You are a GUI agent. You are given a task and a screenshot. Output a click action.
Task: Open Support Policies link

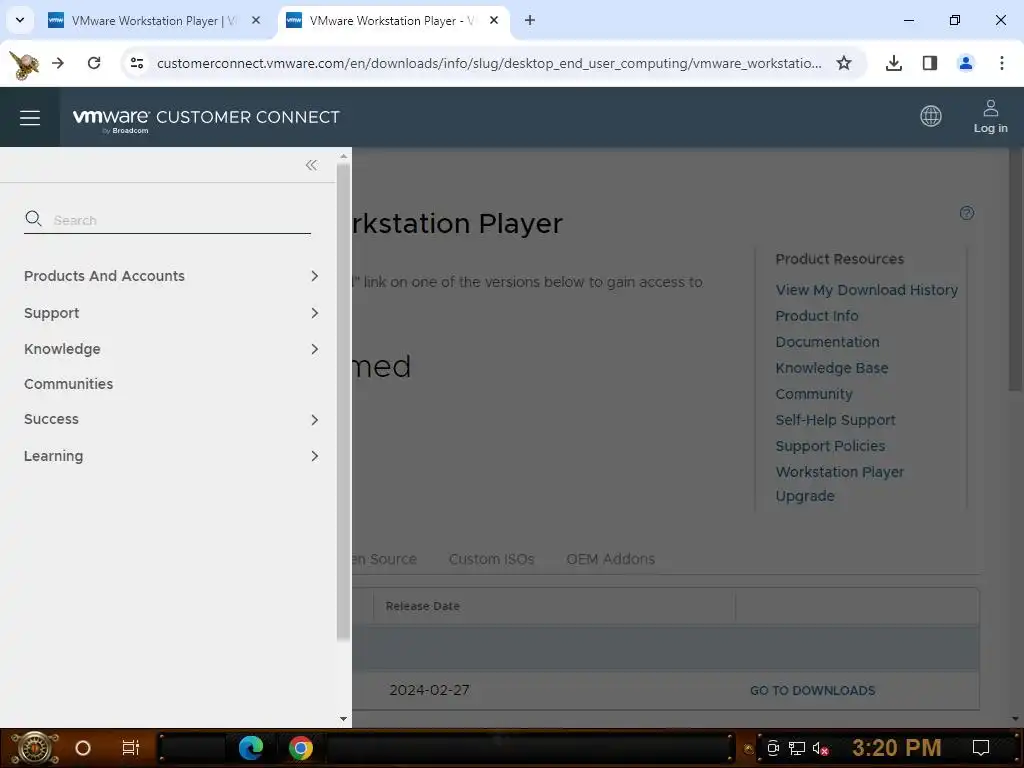click(830, 446)
